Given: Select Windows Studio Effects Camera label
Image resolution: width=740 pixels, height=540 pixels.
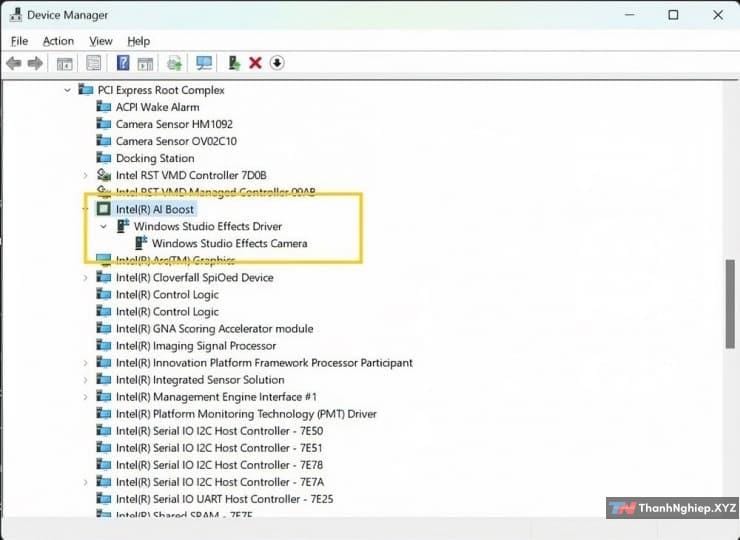Looking at the screenshot, I should pos(229,243).
